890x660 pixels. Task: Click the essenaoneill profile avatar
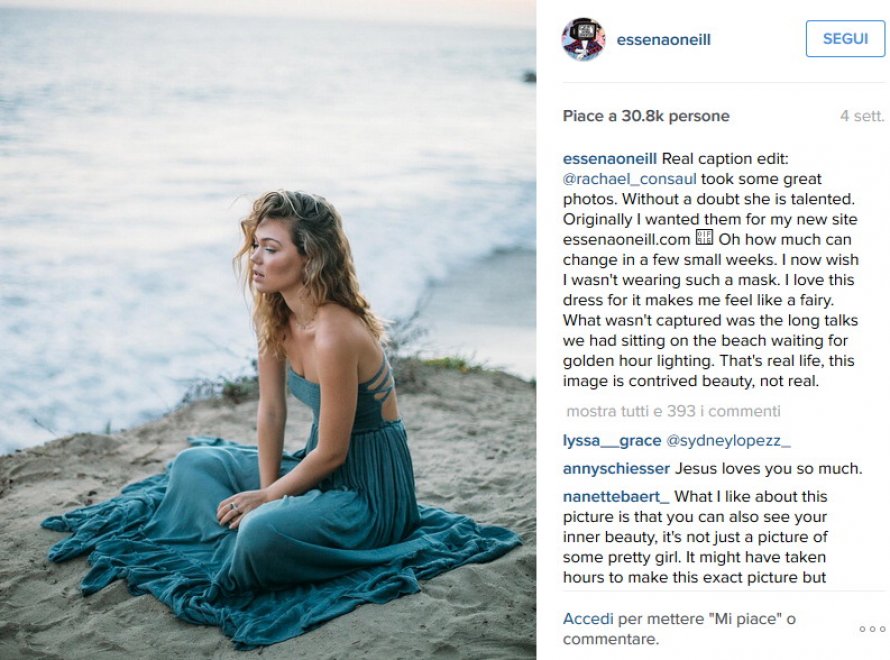[x=584, y=40]
